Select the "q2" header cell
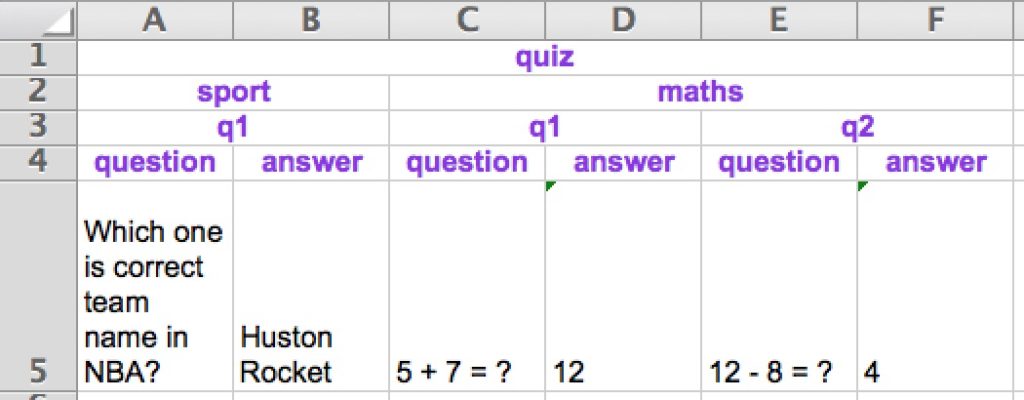Screen dimensions: 1024x400 point(857,127)
